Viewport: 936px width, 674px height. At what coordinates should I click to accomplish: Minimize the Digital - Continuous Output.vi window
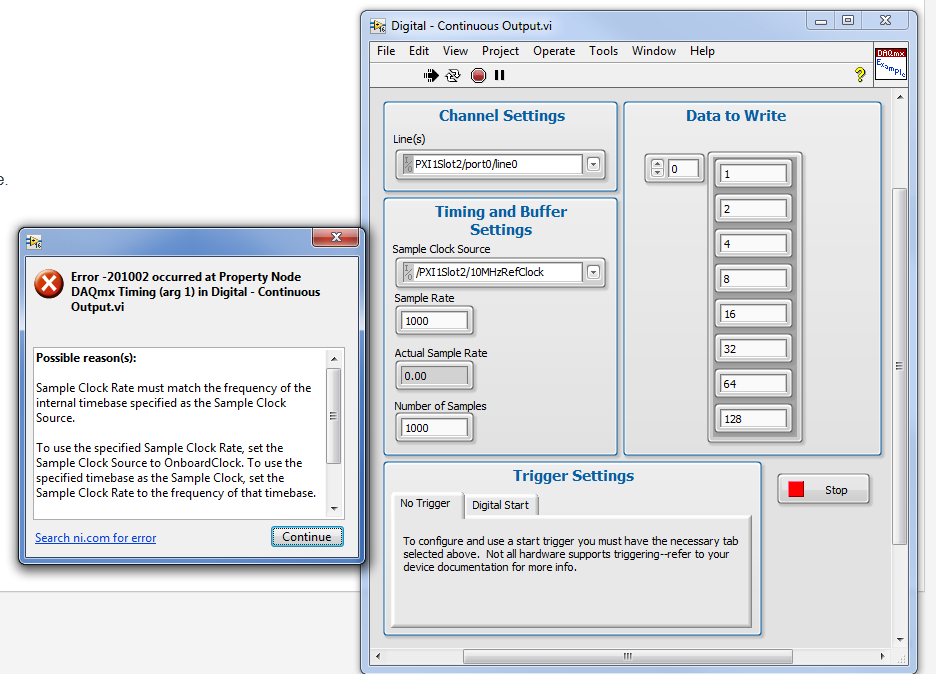pos(821,21)
